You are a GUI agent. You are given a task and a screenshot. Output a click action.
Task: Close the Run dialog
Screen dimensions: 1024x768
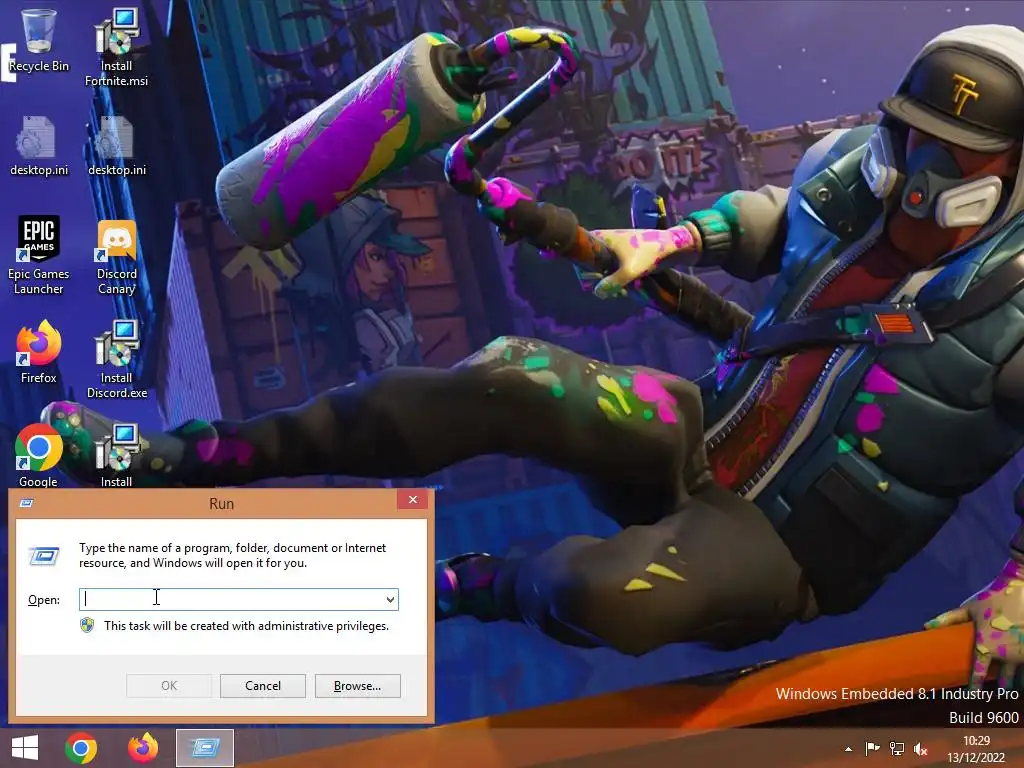pyautogui.click(x=413, y=500)
